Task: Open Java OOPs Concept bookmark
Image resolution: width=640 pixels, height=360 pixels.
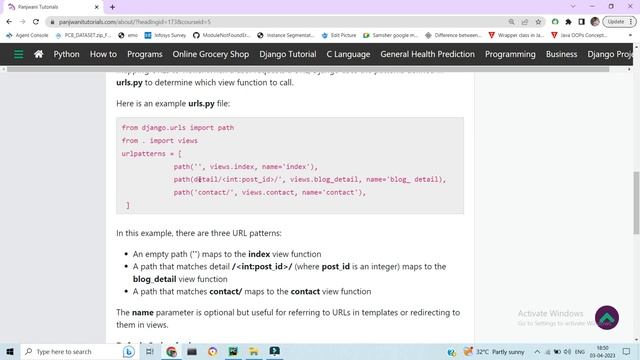Action: coord(580,35)
